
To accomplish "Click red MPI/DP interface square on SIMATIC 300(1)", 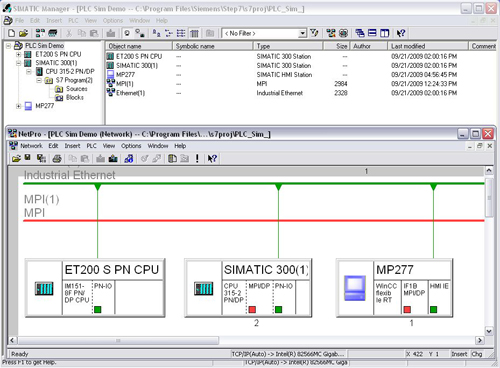I will coord(252,309).
